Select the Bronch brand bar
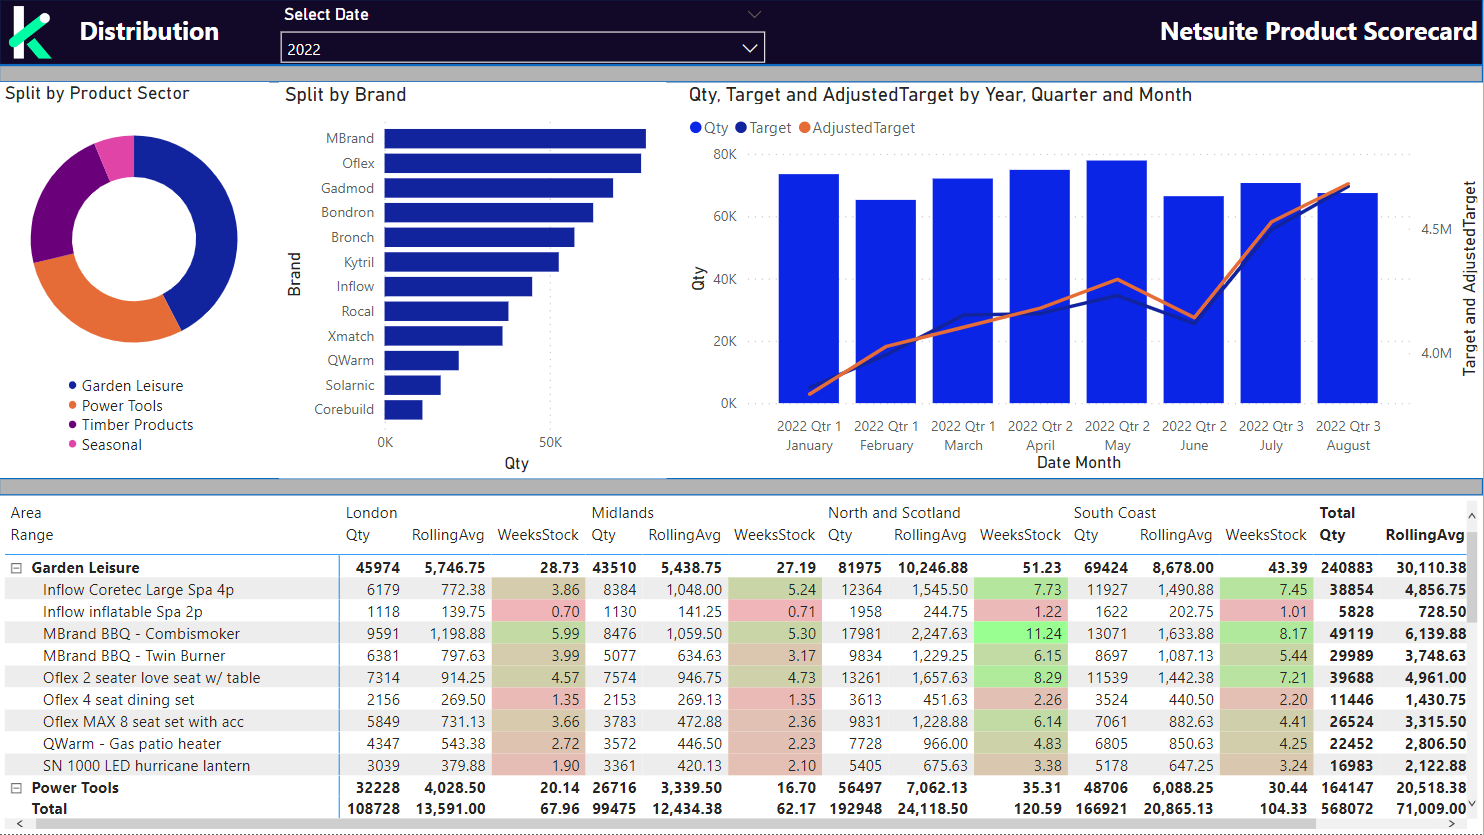Screen dimensions: 1484x835 click(480, 237)
